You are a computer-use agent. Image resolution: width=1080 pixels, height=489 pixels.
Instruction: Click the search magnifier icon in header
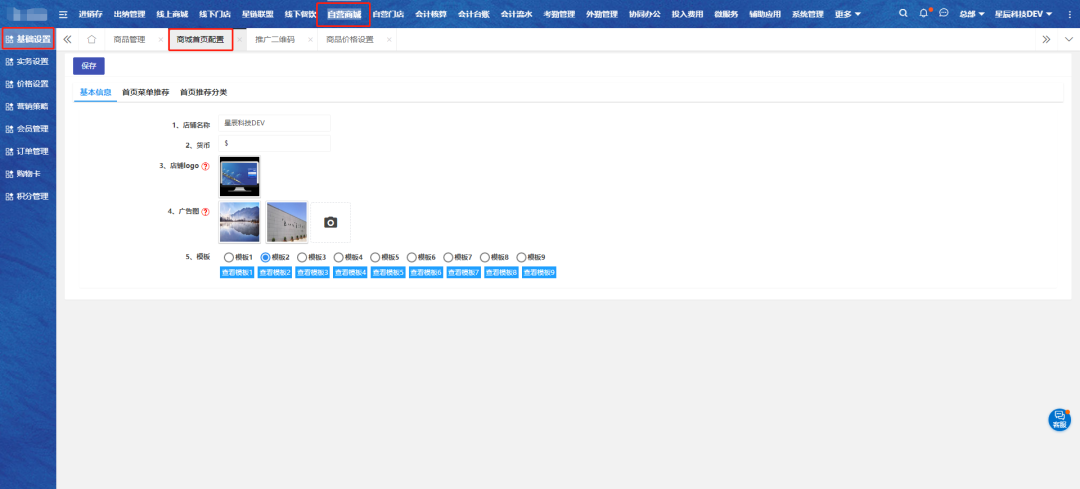(904, 14)
